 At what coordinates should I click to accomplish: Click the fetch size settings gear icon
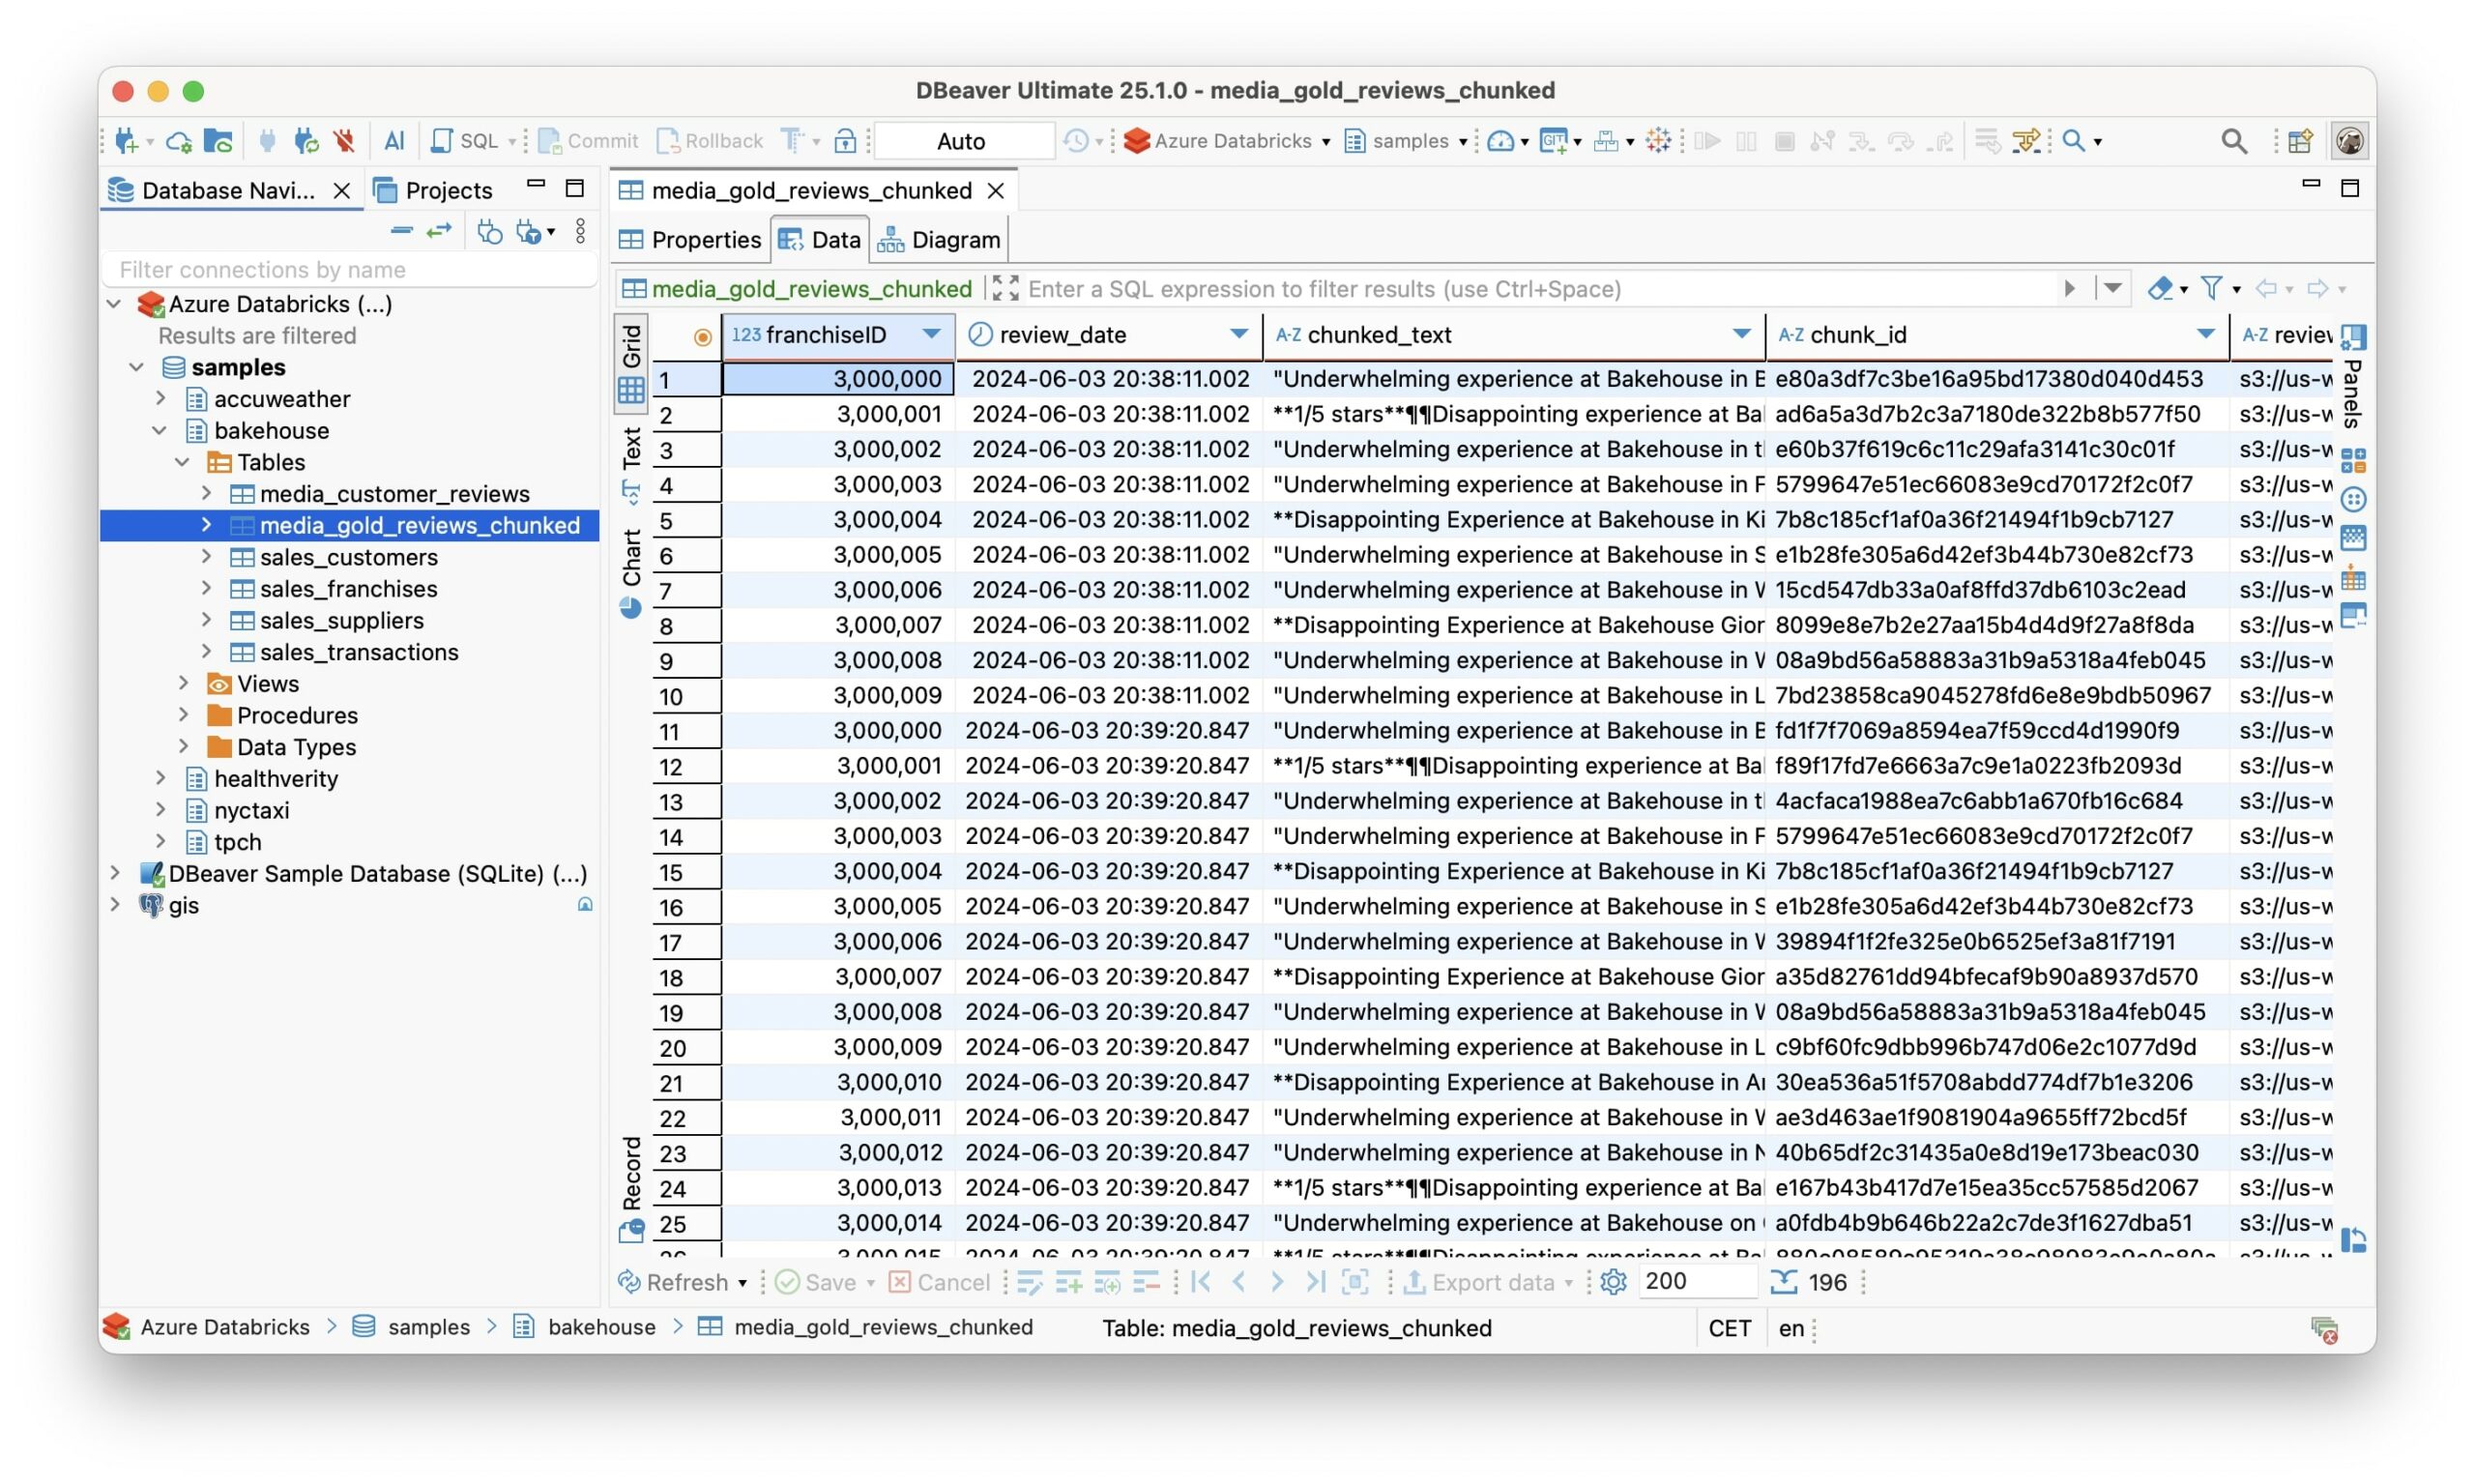click(1613, 1282)
